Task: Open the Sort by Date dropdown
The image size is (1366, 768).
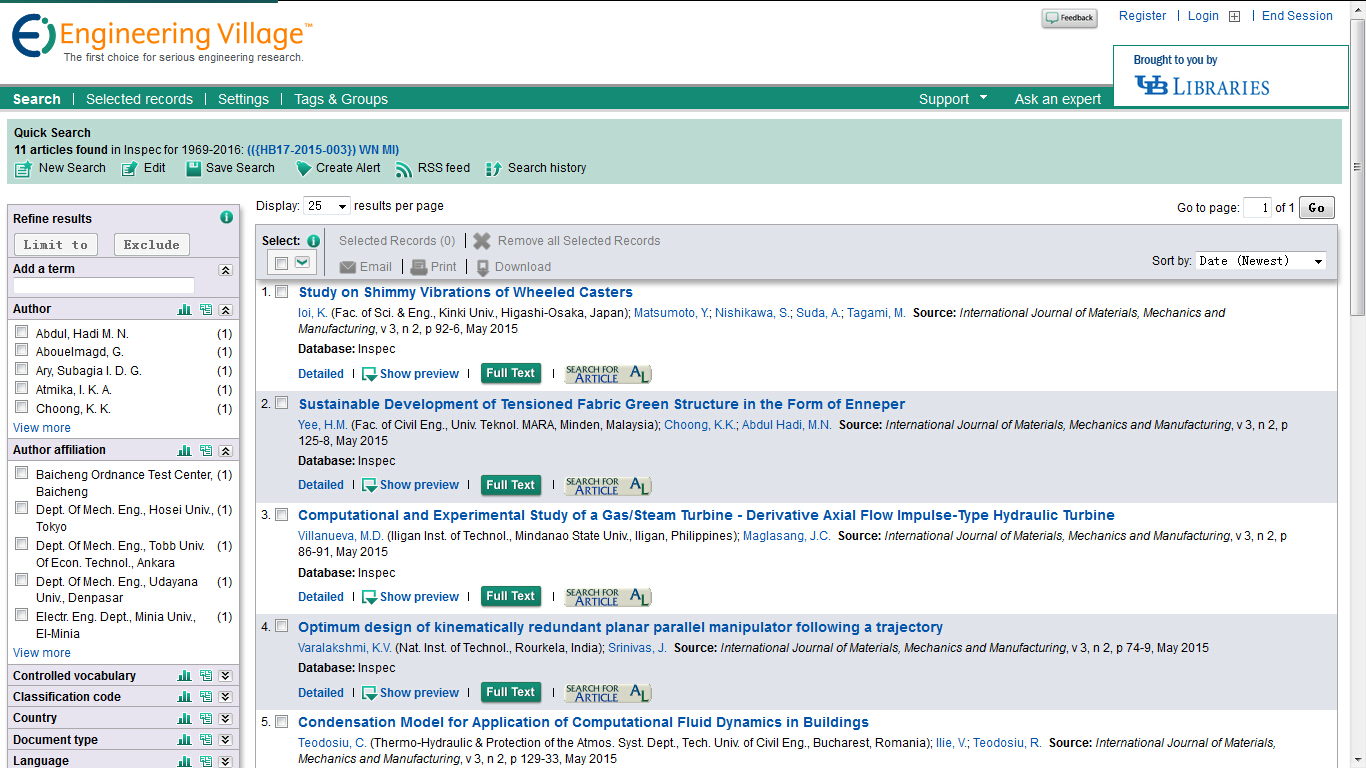Action: (x=1261, y=261)
